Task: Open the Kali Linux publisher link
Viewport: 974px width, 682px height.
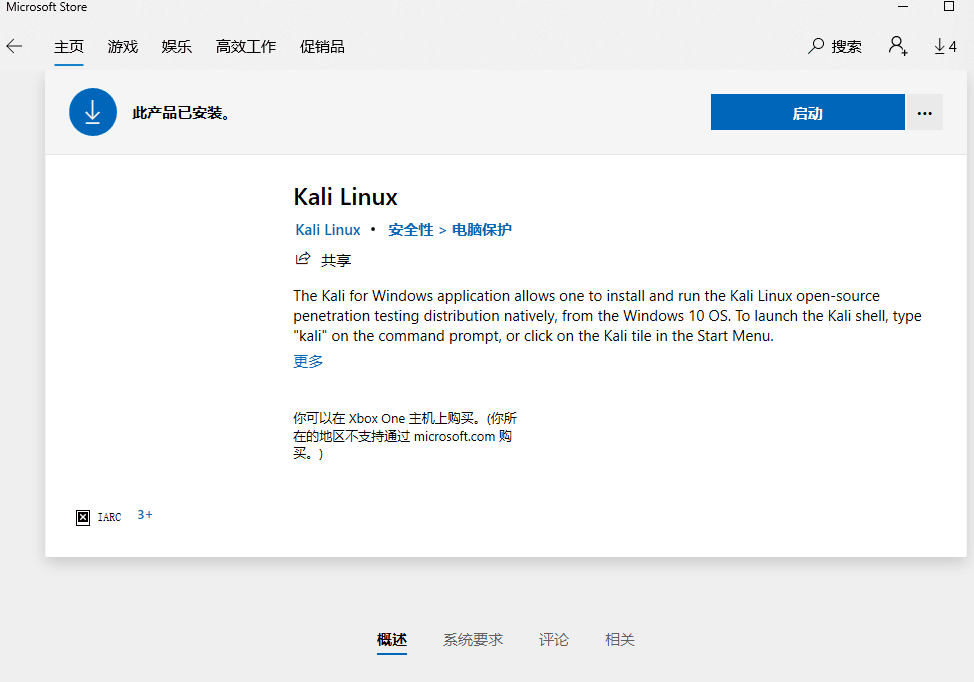Action: 328,230
